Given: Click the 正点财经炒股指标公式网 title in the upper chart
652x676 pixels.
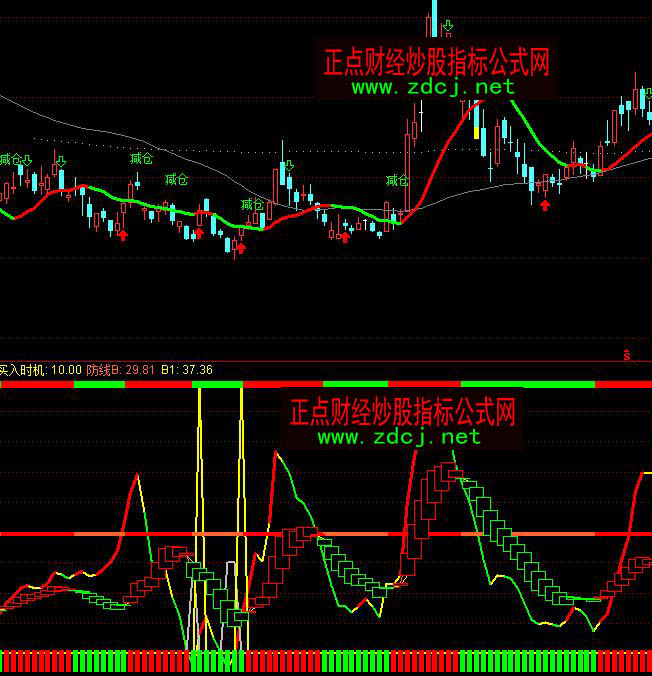Looking at the screenshot, I should [436, 63].
